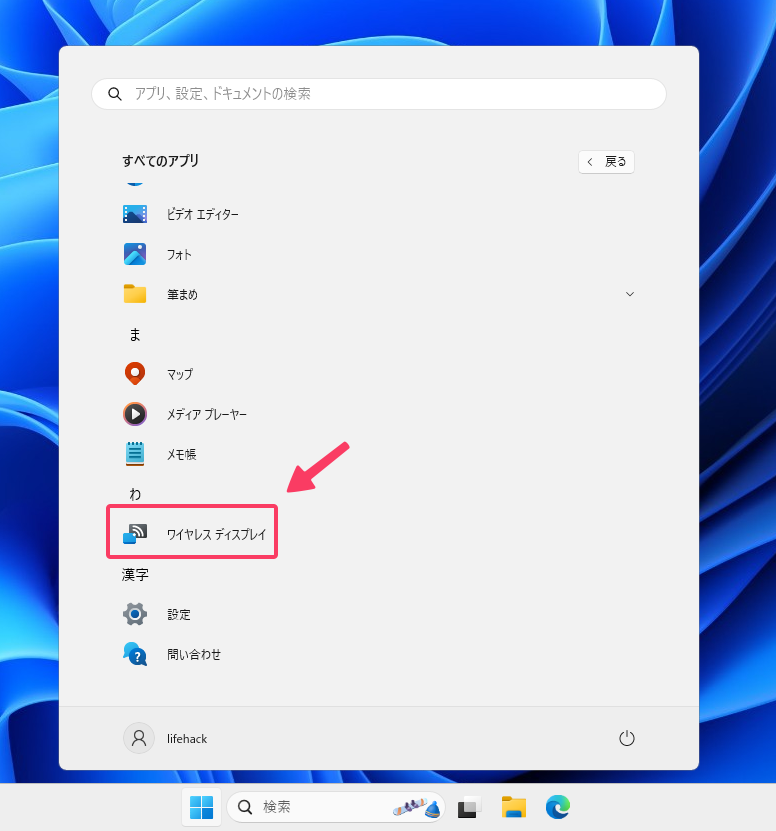Click the フォト label text
This screenshot has width=776, height=831.
179,255
